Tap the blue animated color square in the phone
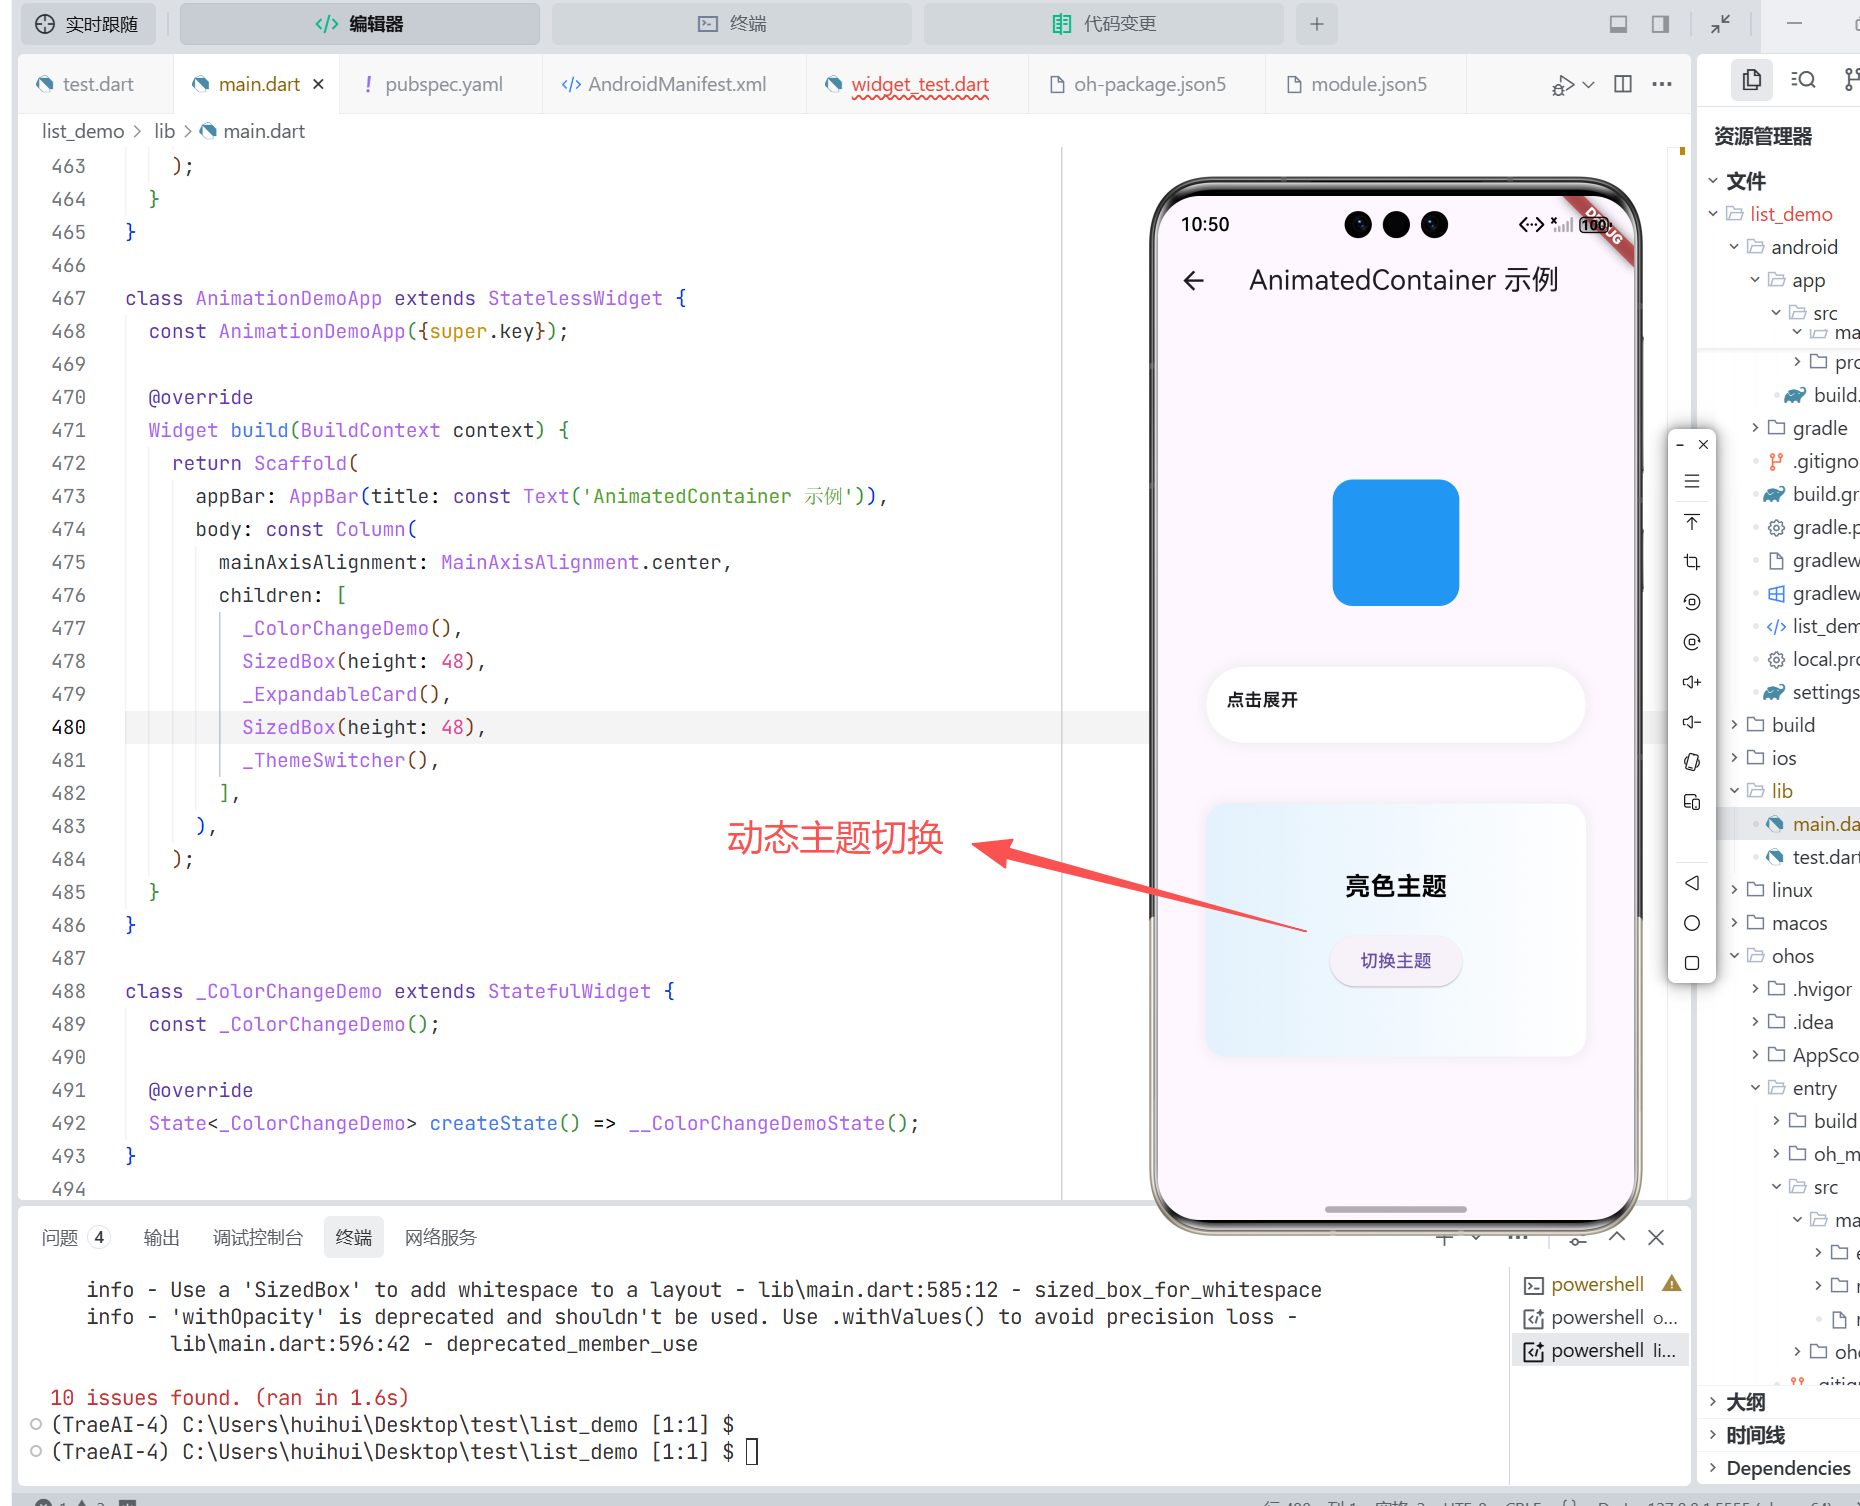 [x=1396, y=543]
